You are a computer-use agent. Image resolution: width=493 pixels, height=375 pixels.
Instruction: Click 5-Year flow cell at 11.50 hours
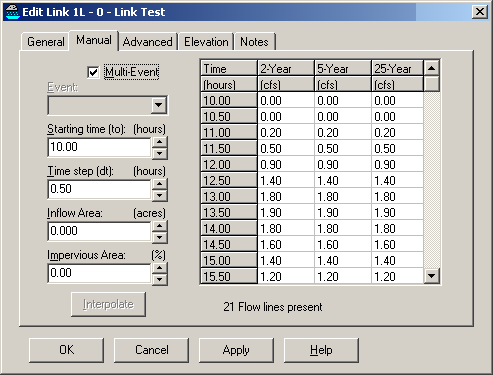[343, 148]
